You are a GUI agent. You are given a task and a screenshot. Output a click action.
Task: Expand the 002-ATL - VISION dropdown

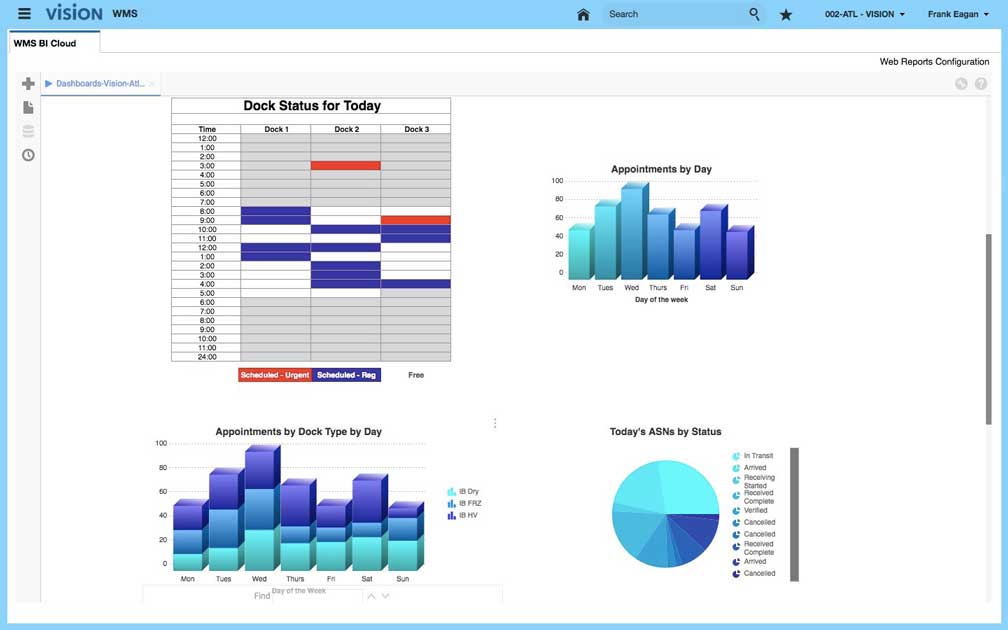coord(864,14)
